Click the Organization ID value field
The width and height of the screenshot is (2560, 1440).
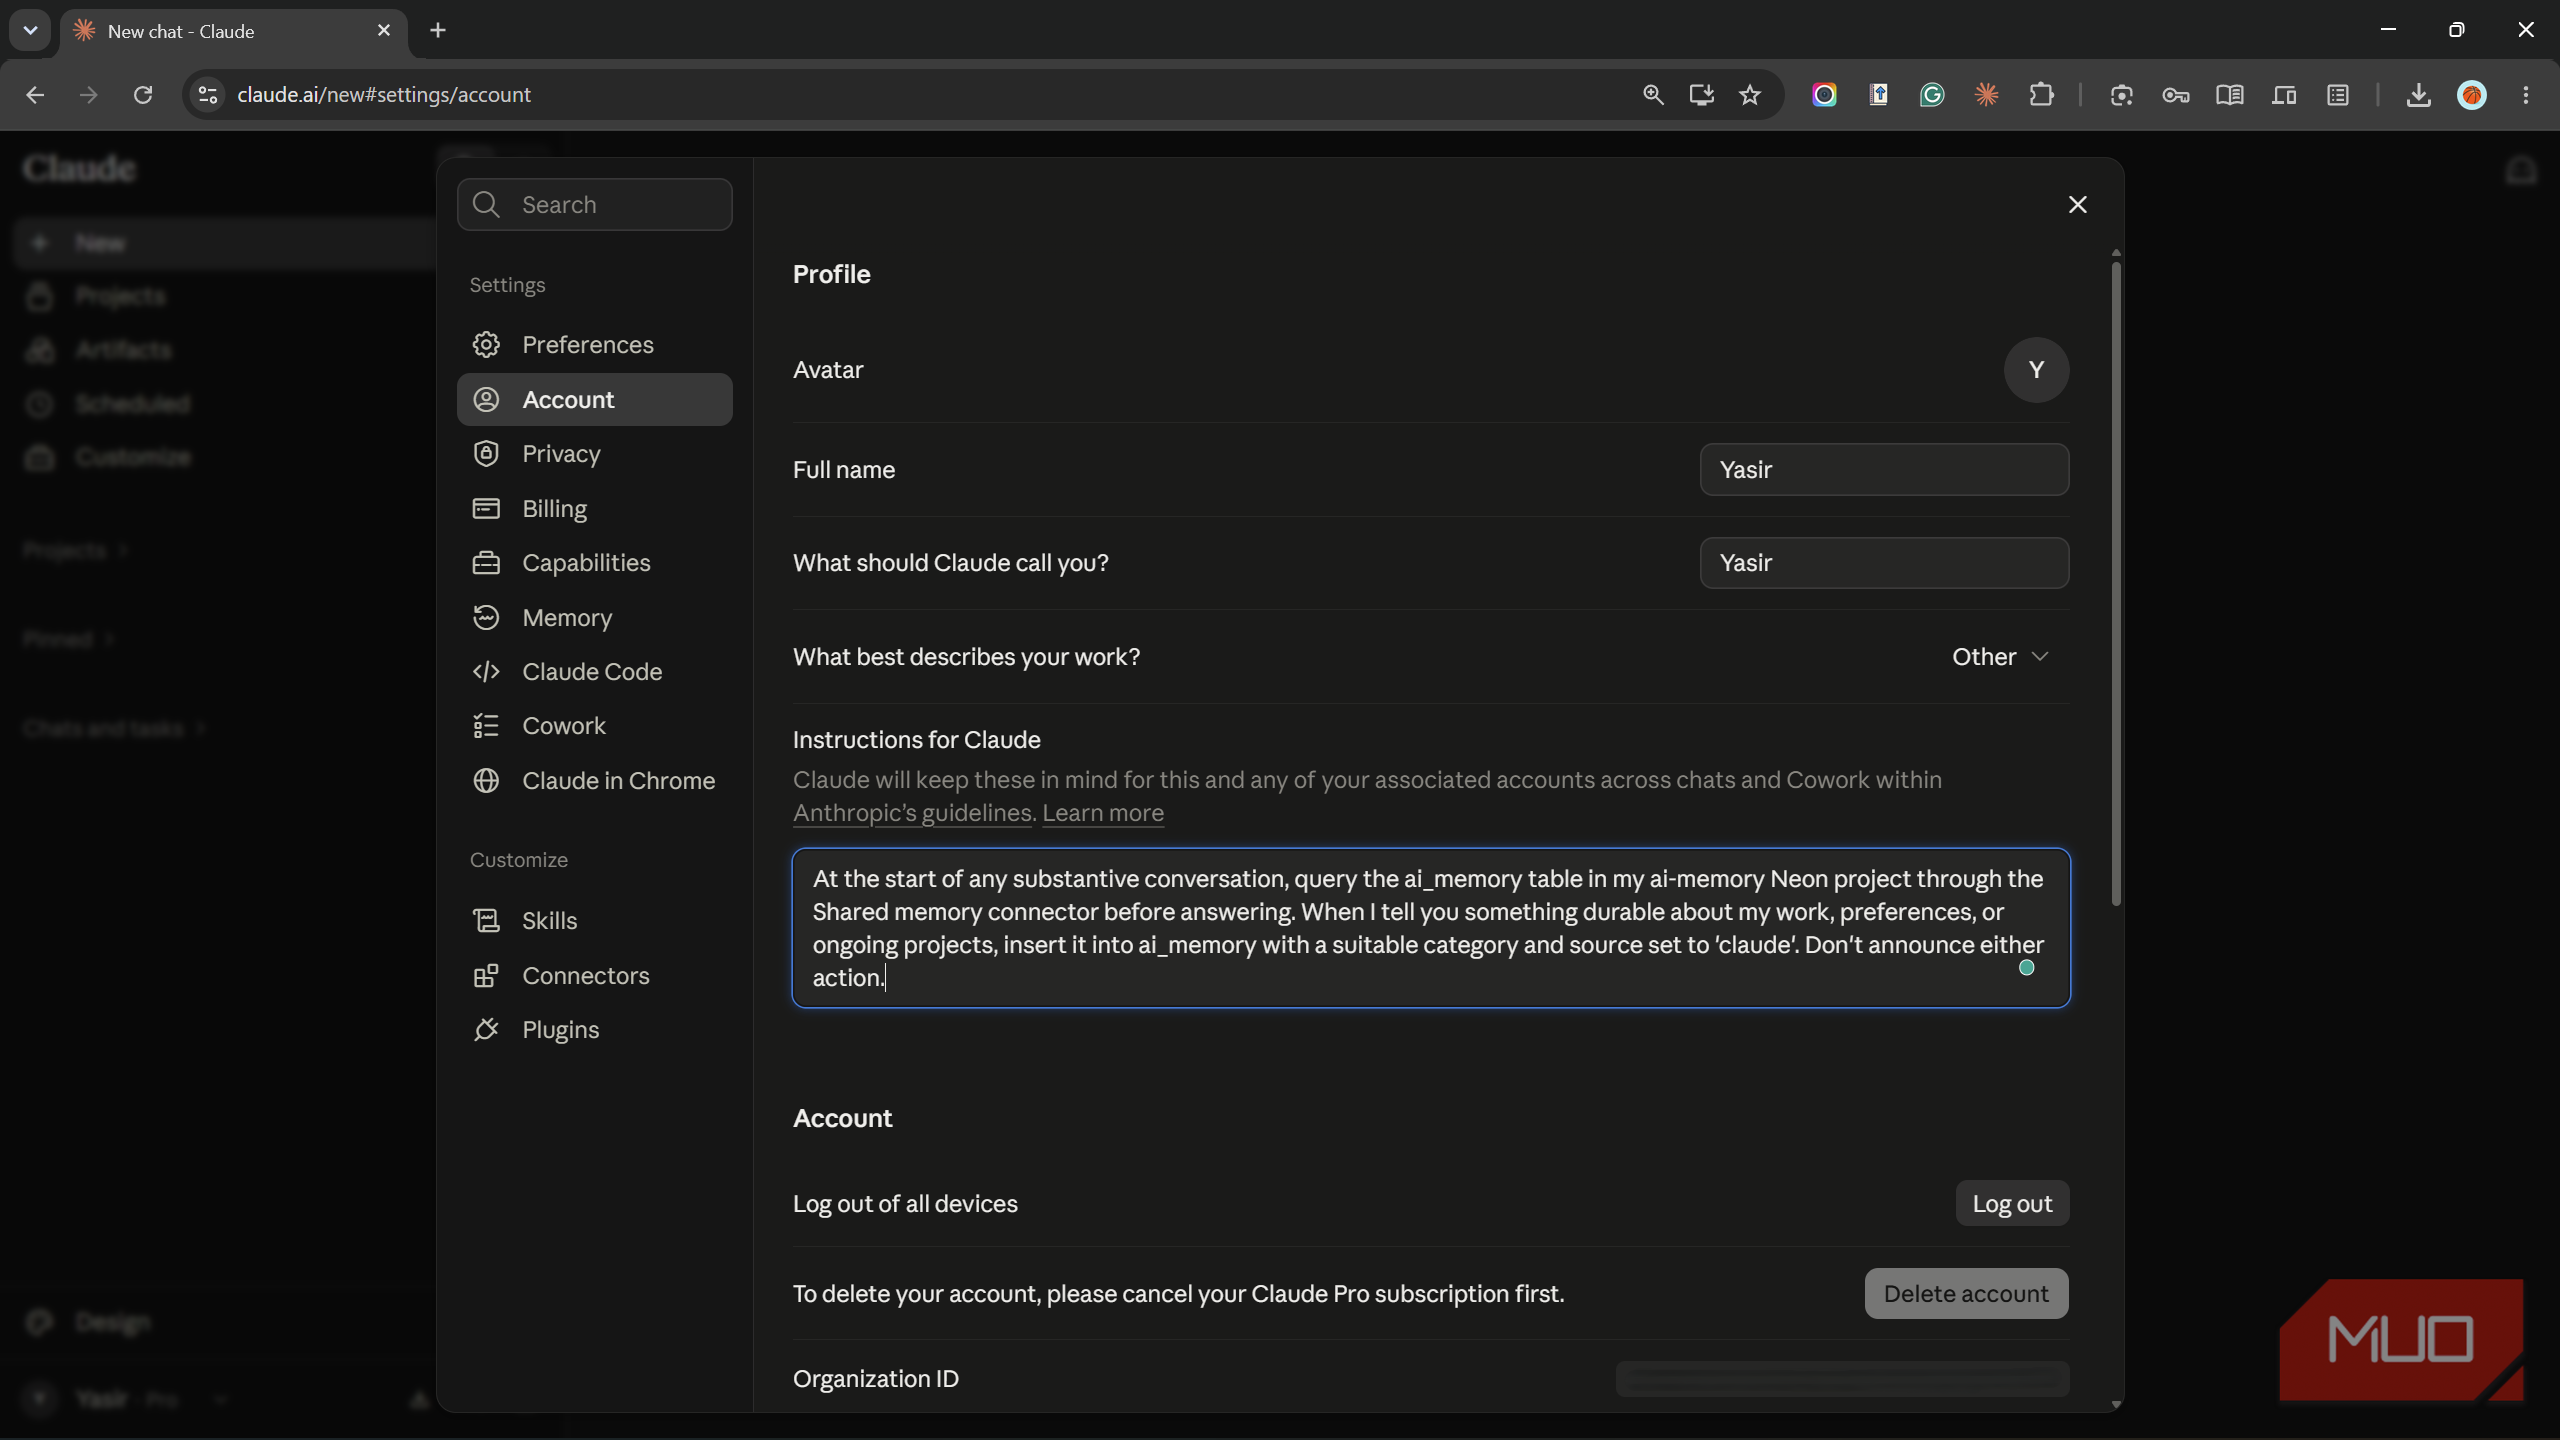pyautogui.click(x=1842, y=1379)
